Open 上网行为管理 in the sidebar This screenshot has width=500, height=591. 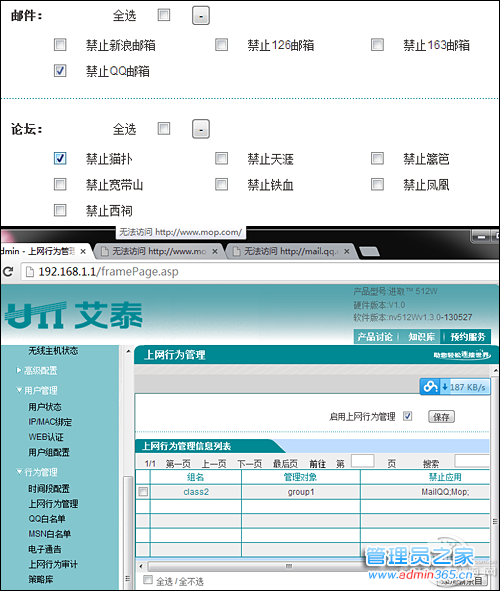(x=53, y=504)
